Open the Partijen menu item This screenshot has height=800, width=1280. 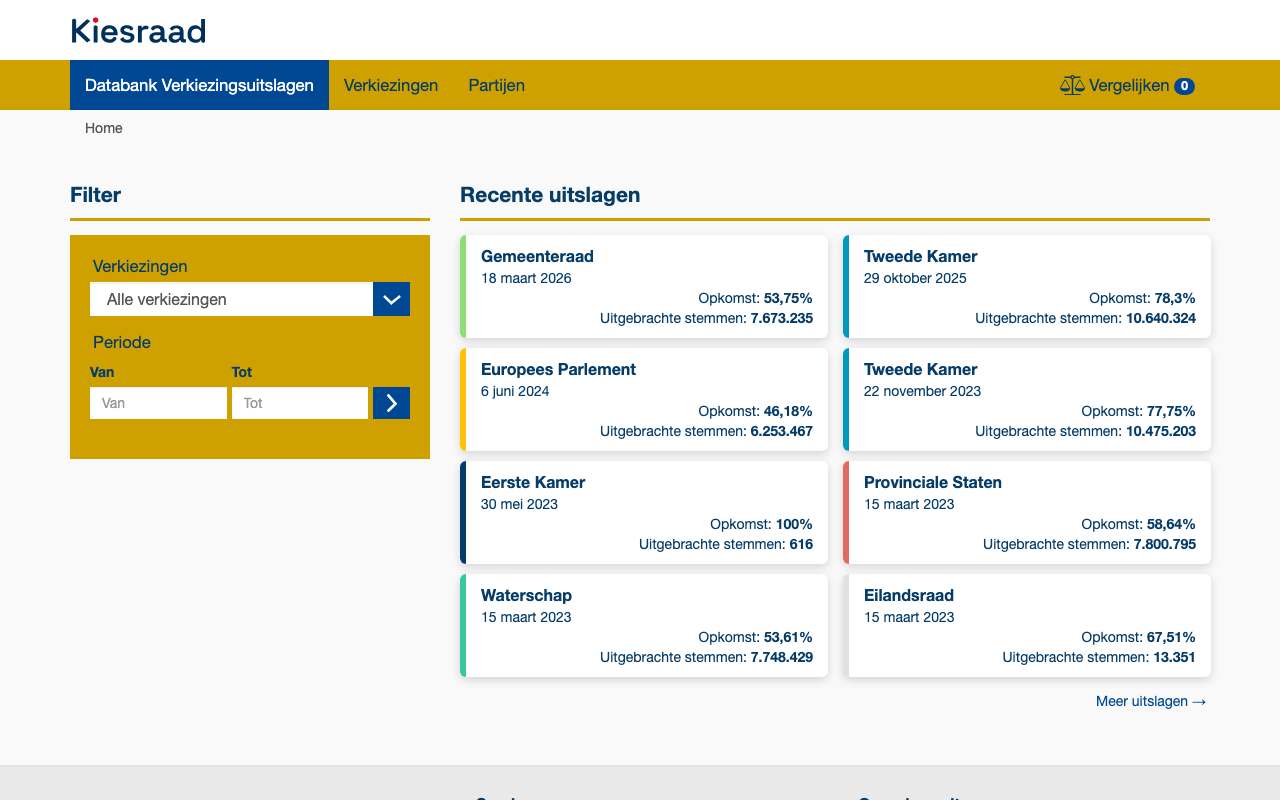[496, 85]
